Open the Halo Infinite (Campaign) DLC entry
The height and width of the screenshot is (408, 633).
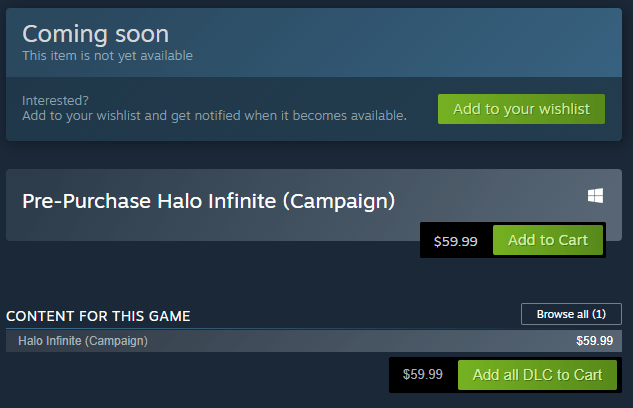pos(83,341)
